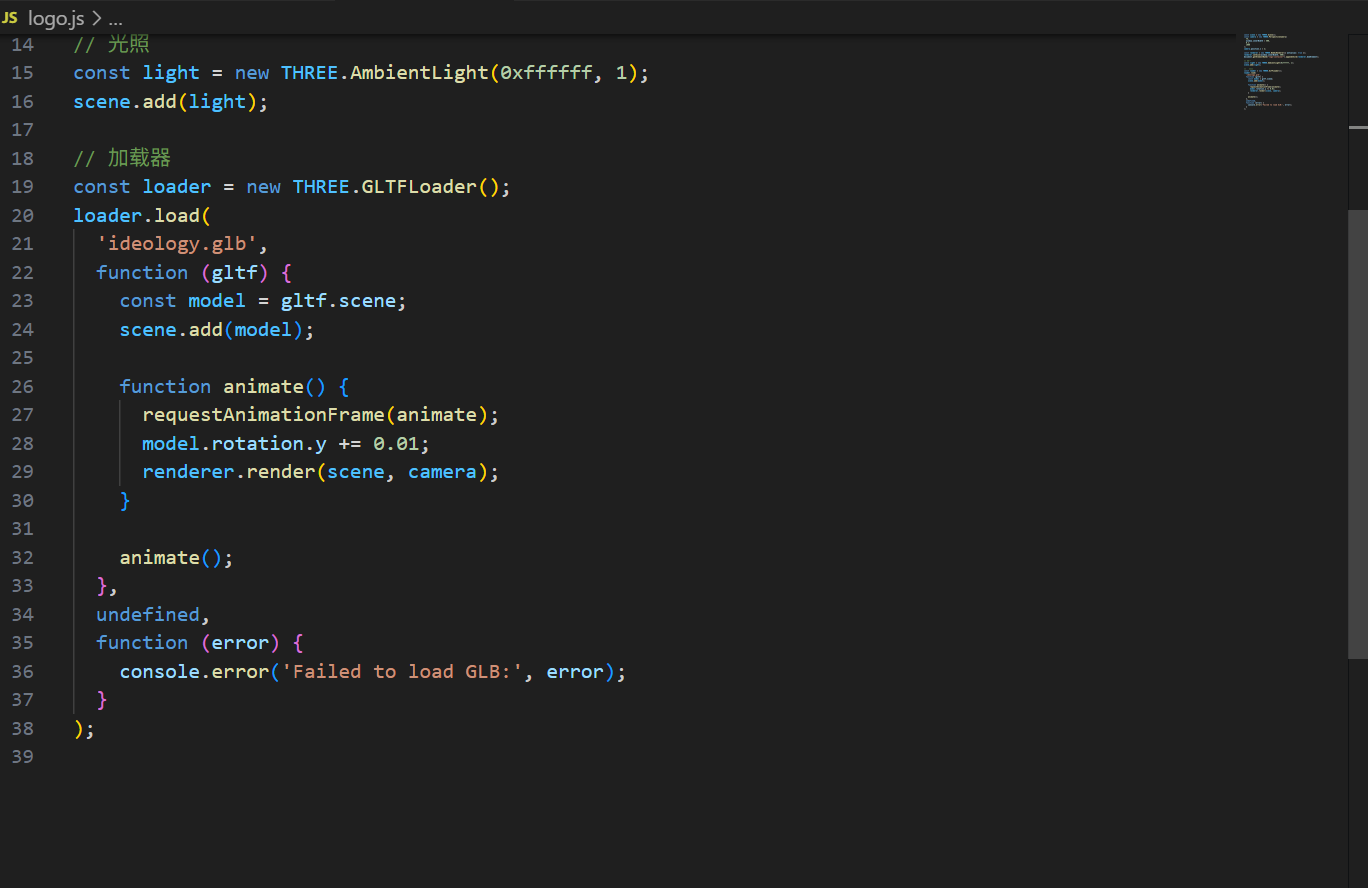
Task: Click the '// 加载器' comment text
Action: pos(122,158)
